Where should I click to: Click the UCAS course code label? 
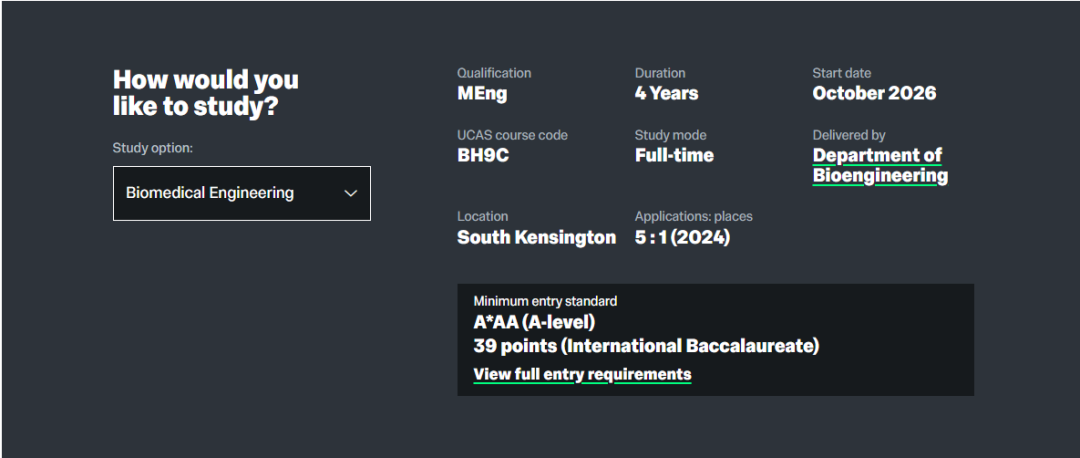(x=512, y=135)
